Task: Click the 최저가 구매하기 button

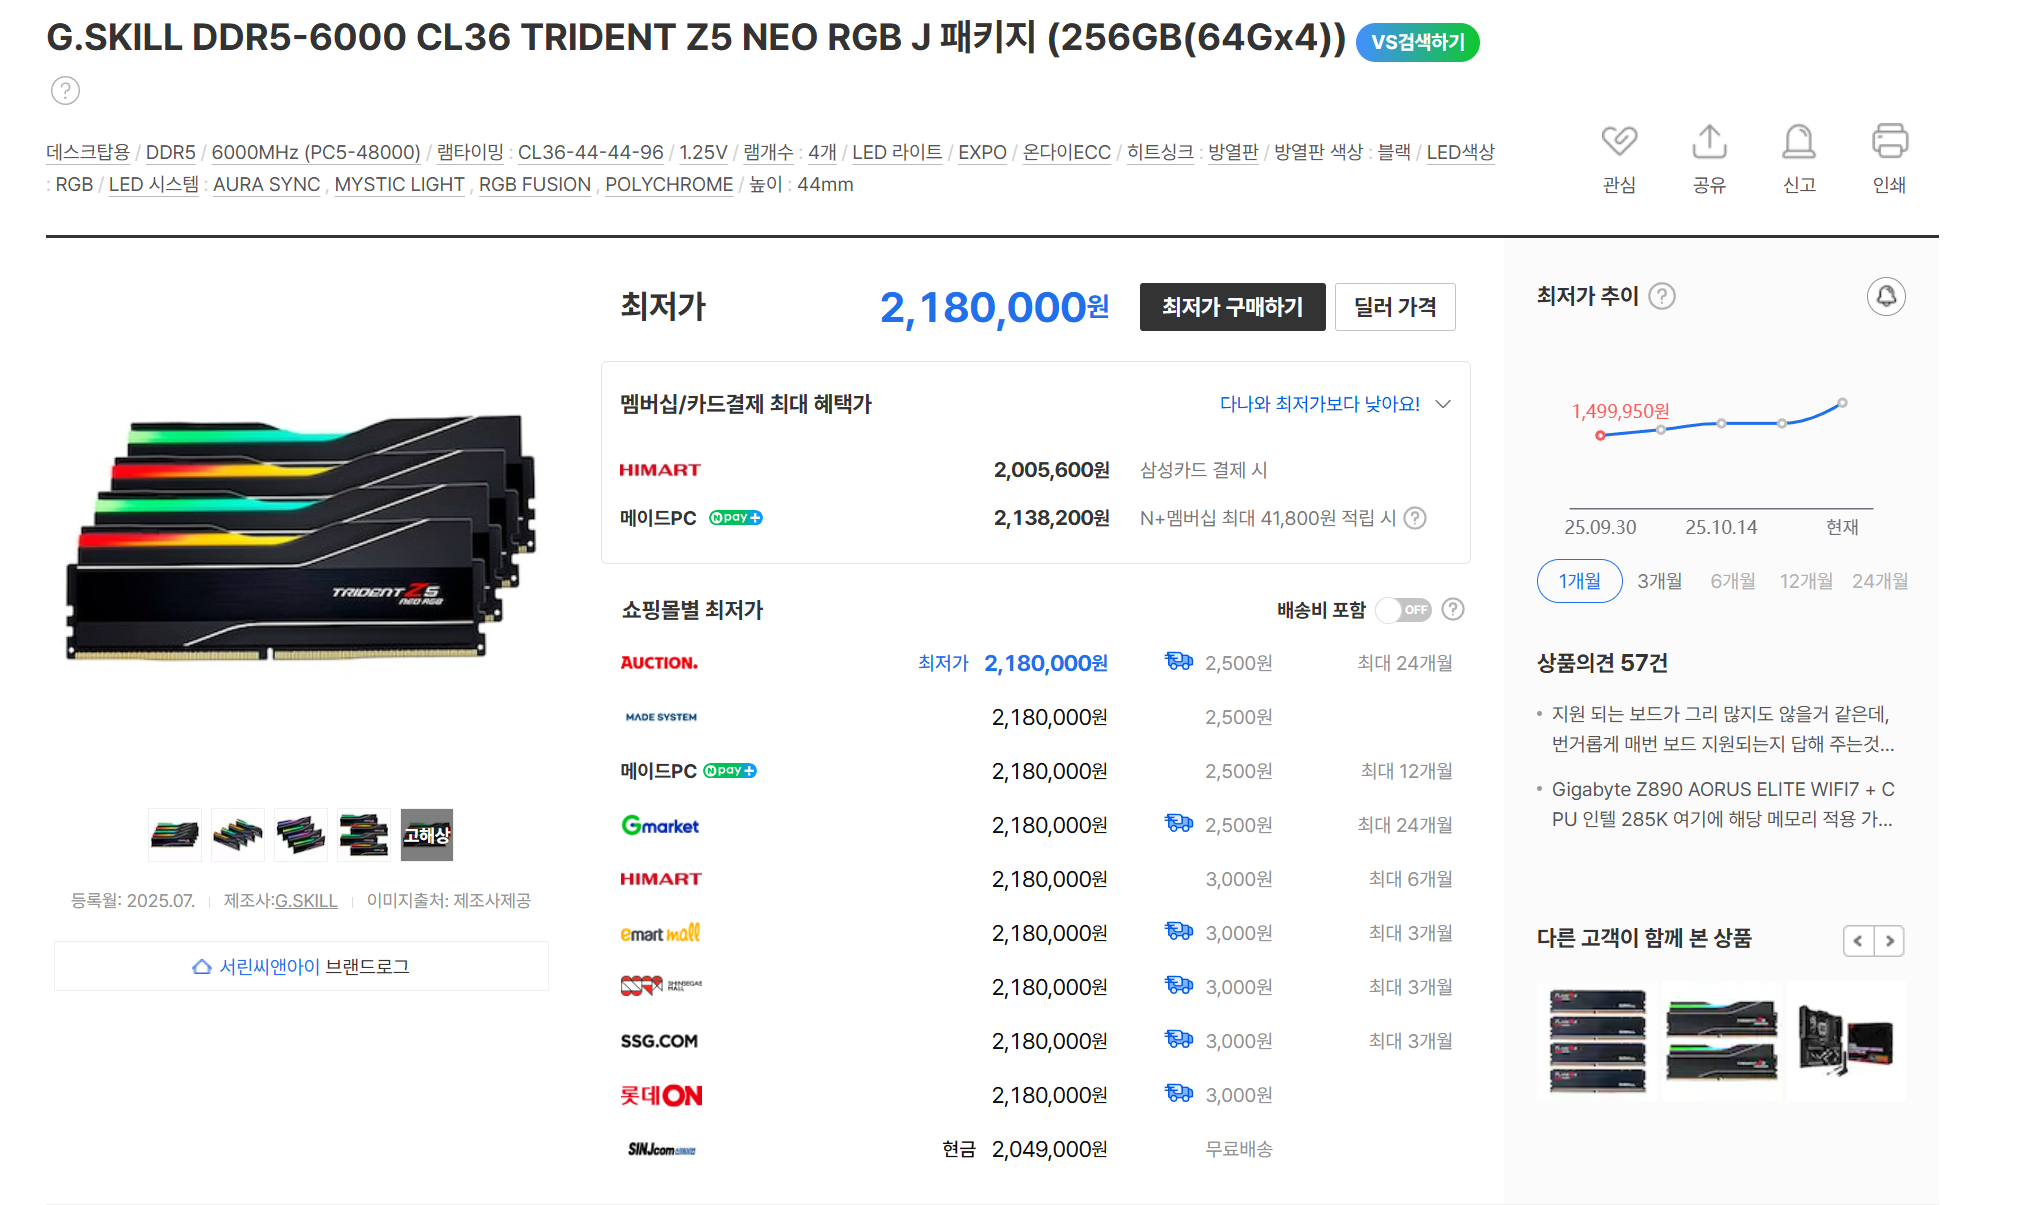Action: coord(1232,307)
